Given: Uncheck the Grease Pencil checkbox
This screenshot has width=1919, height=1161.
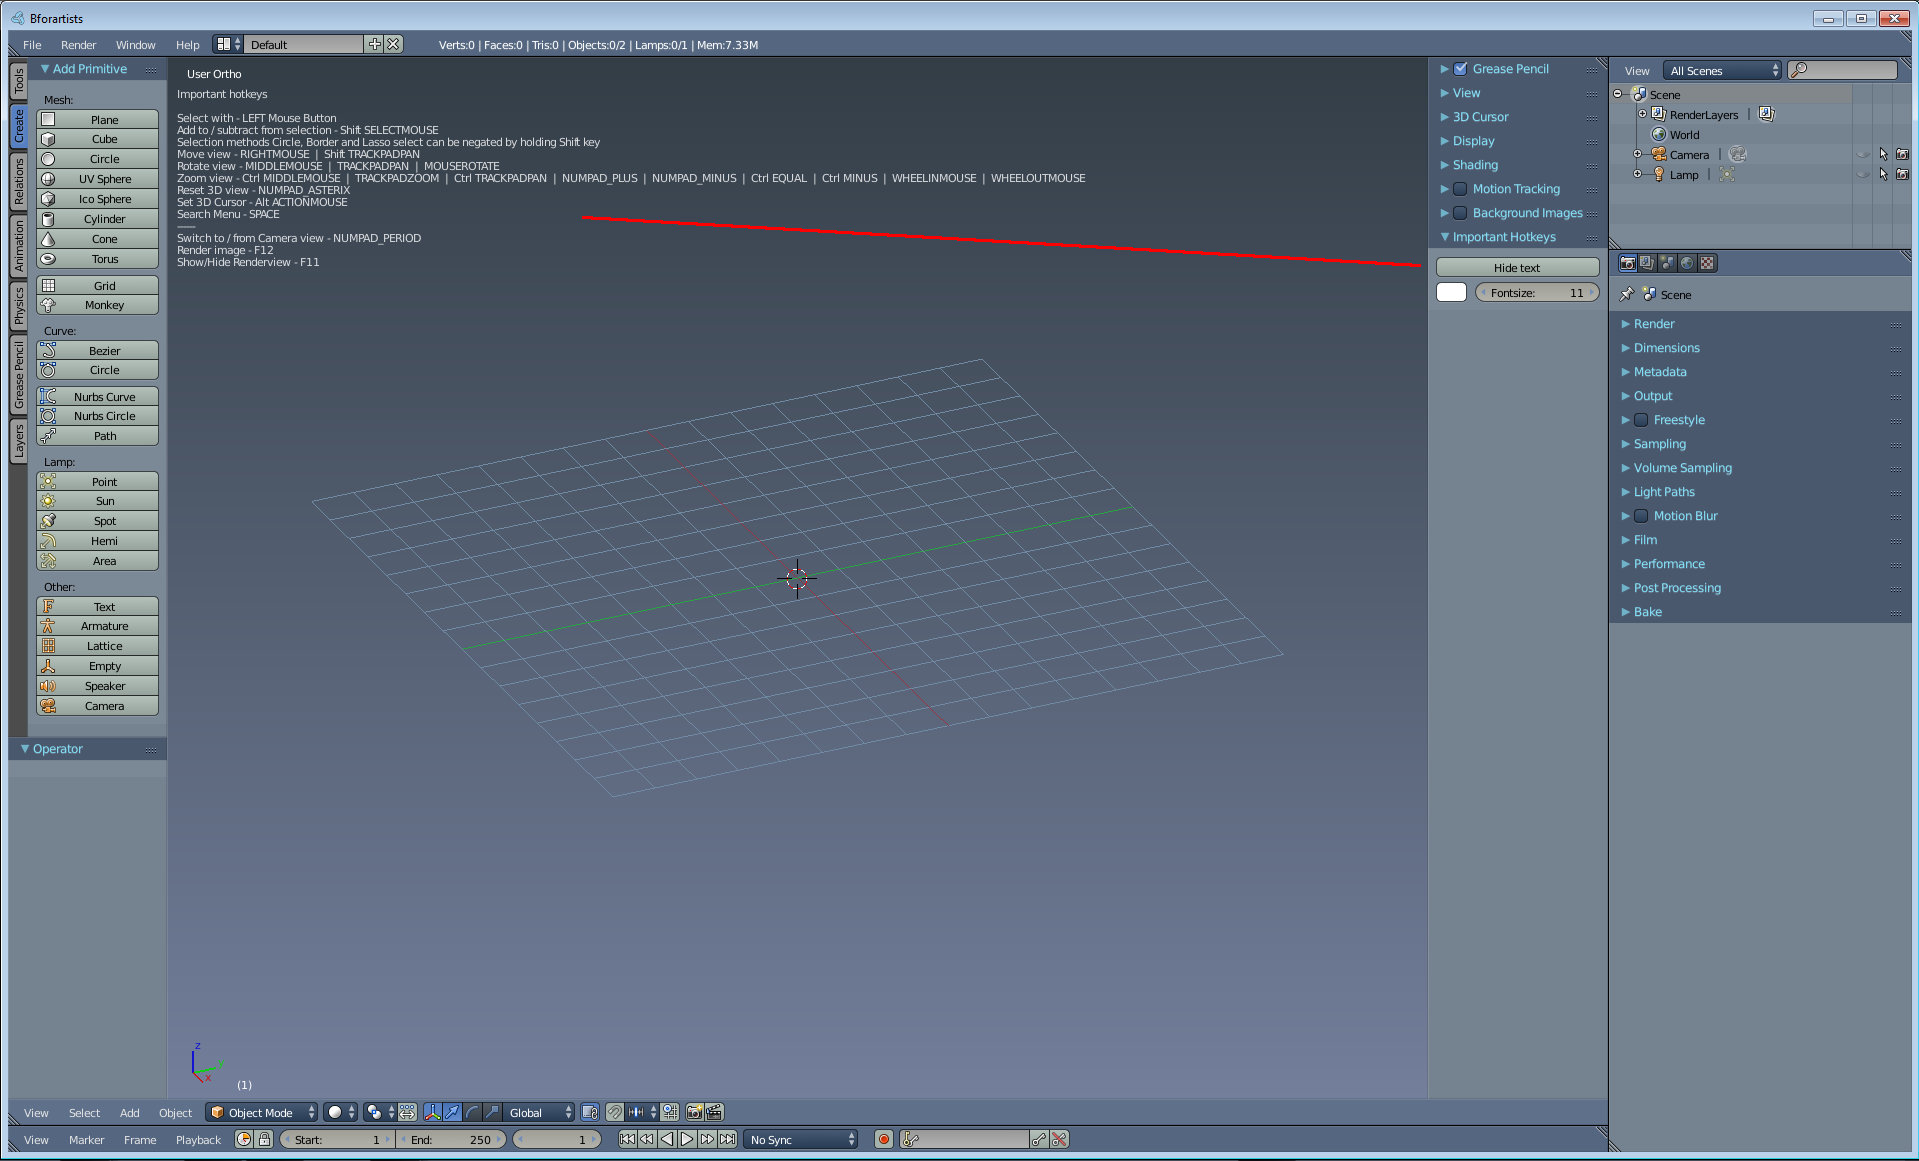Looking at the screenshot, I should 1460,69.
